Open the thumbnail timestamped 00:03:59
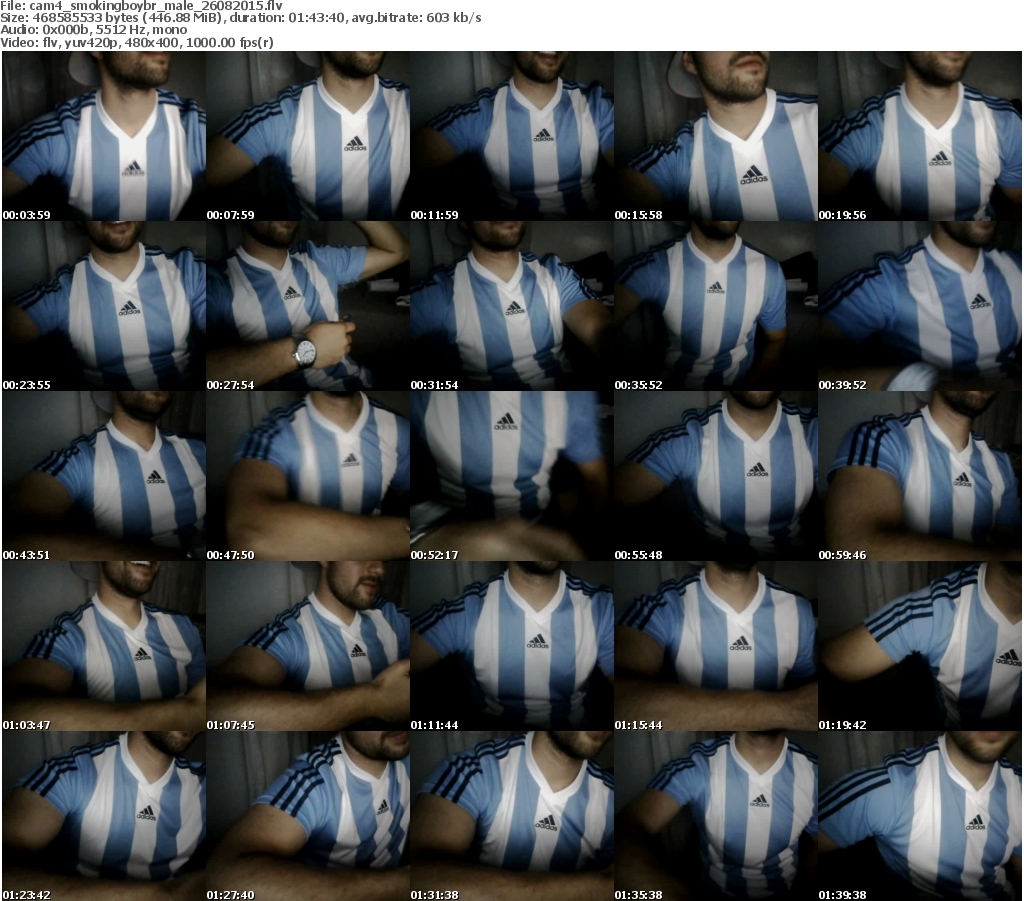Viewport: 1024px width, 901px height. (104, 136)
